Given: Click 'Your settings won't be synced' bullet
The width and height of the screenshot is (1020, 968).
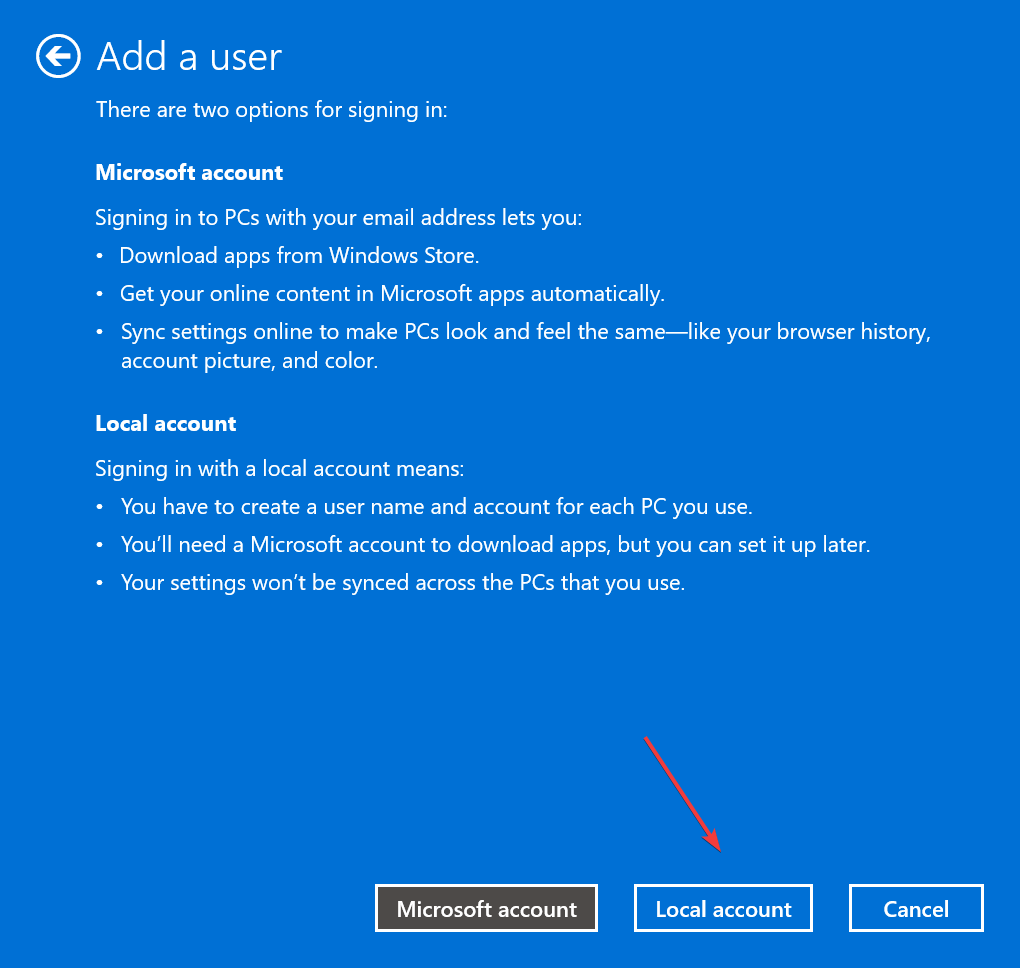Looking at the screenshot, I should tap(403, 583).
